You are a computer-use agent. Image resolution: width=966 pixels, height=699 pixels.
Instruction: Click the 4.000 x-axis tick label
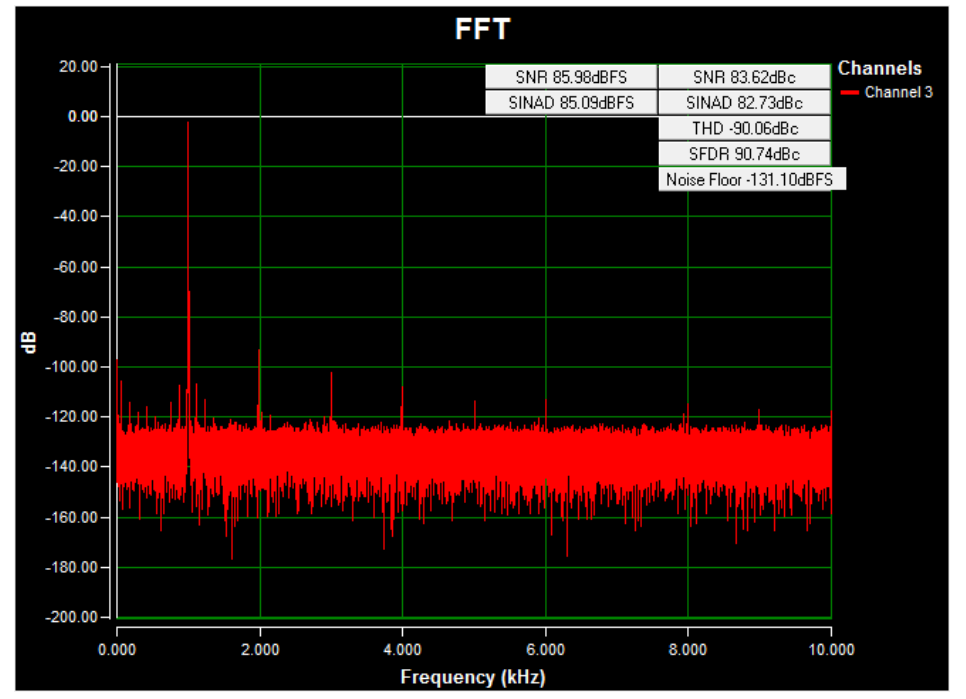tap(402, 650)
